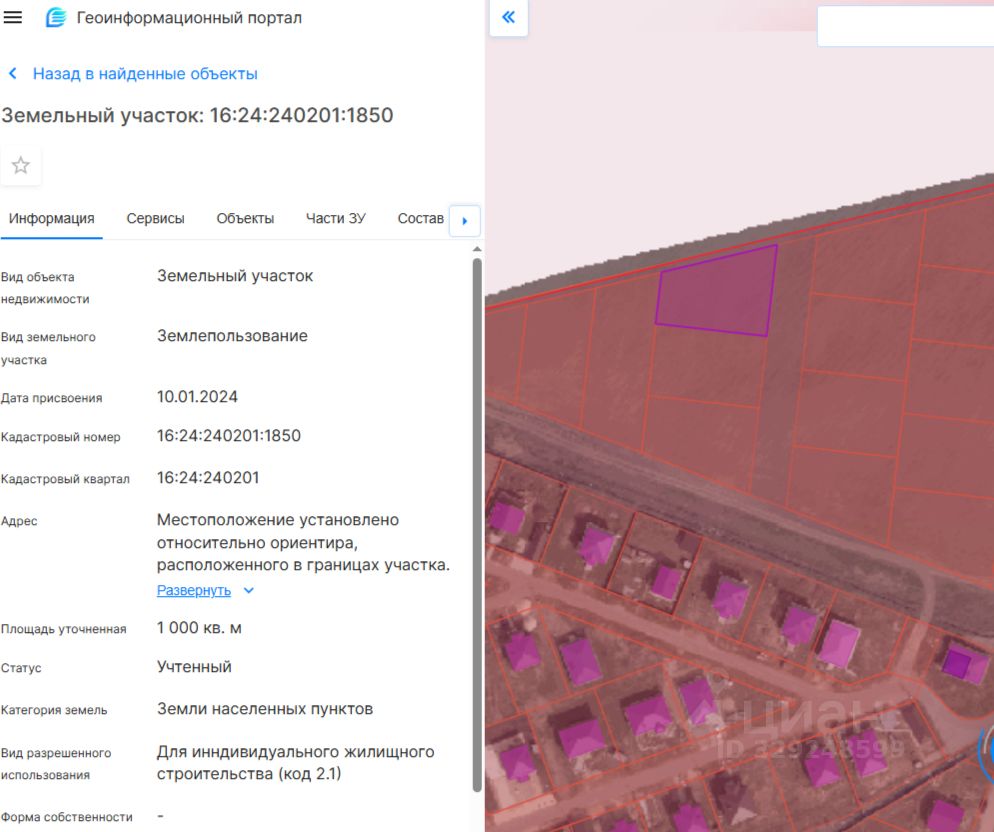Image resolution: width=994 pixels, height=832 pixels.
Task: Select the Состав tab
Action: (x=420, y=218)
